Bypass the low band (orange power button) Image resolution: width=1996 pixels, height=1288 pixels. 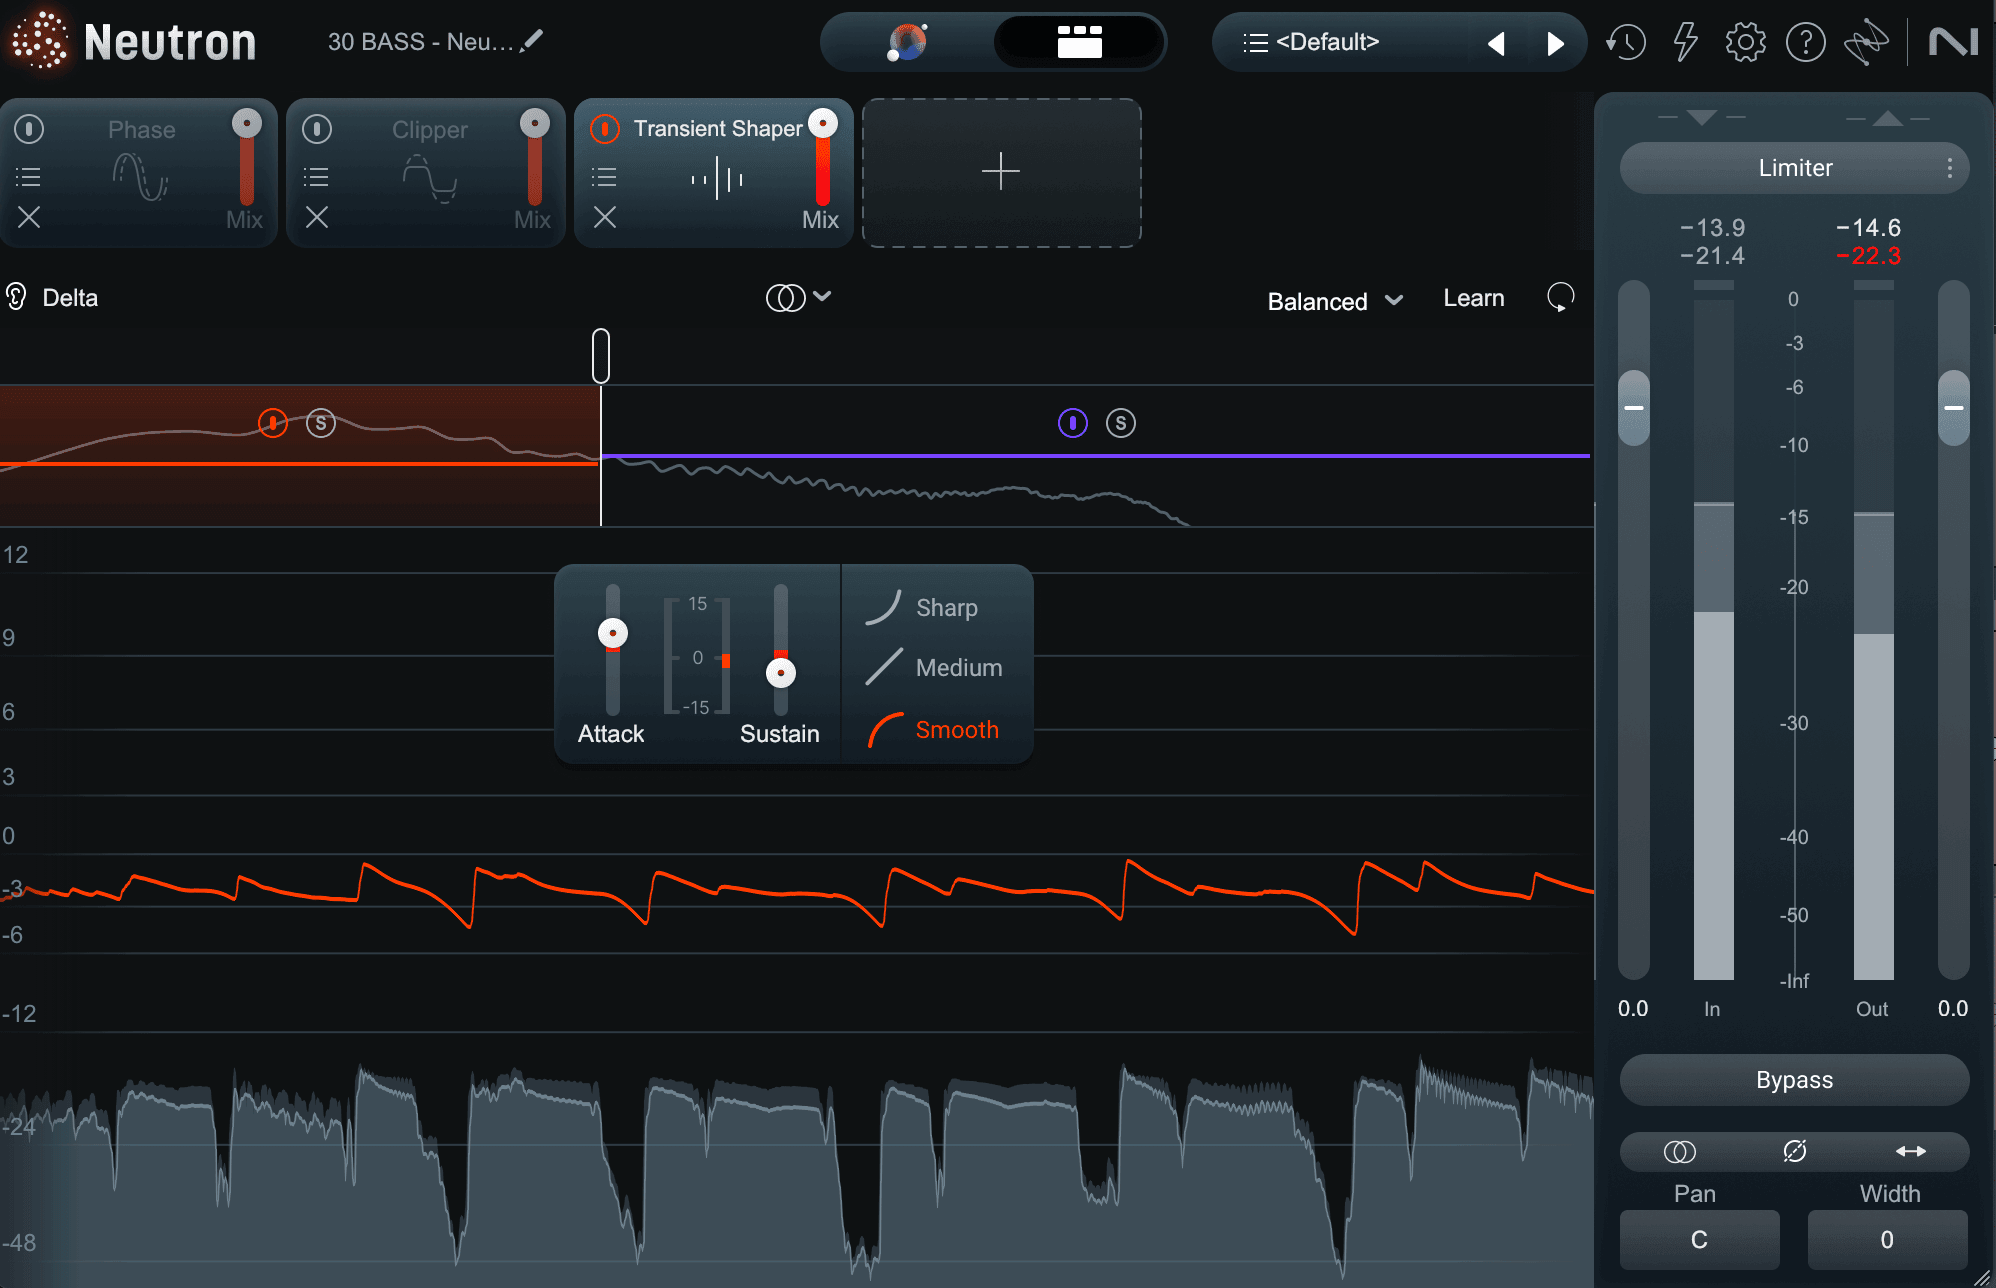273,423
